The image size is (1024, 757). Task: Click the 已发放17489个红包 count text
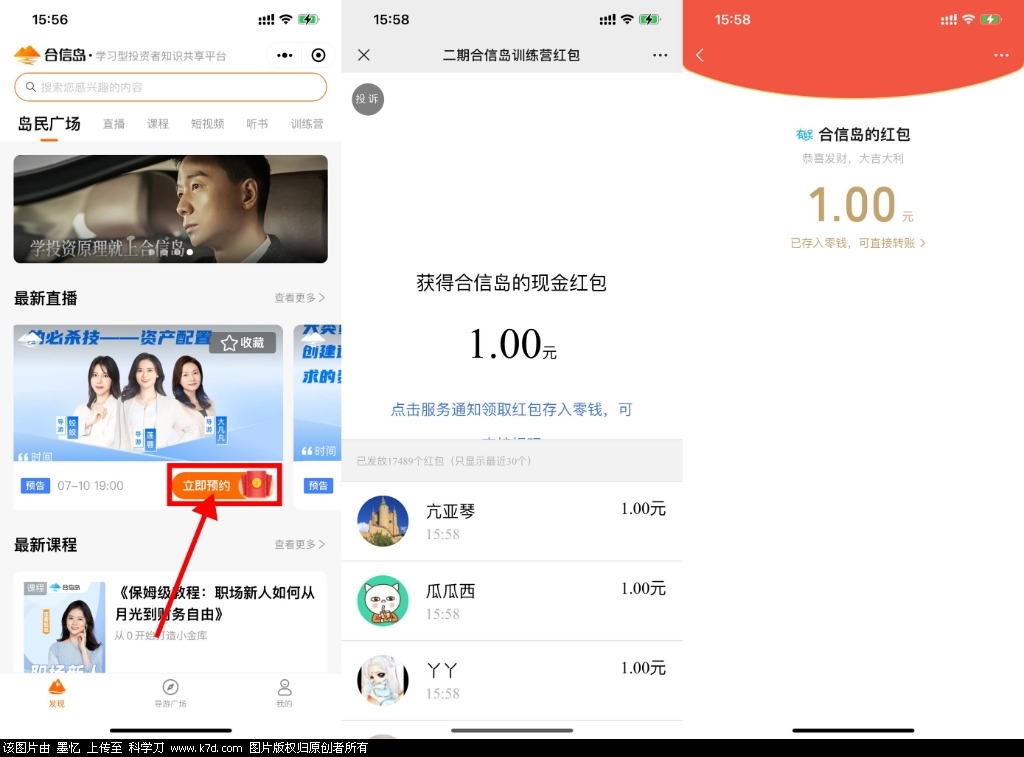444,461
